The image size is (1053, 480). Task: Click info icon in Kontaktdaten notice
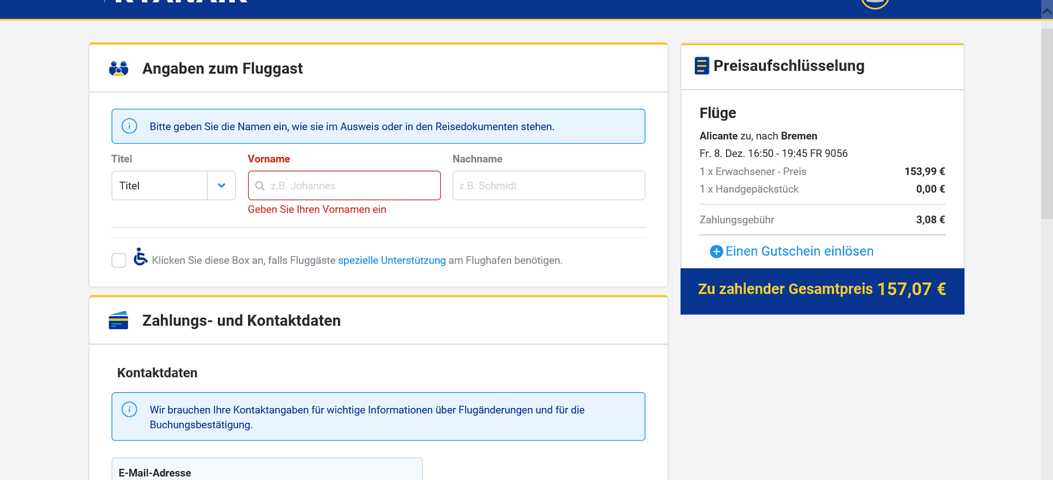(129, 409)
